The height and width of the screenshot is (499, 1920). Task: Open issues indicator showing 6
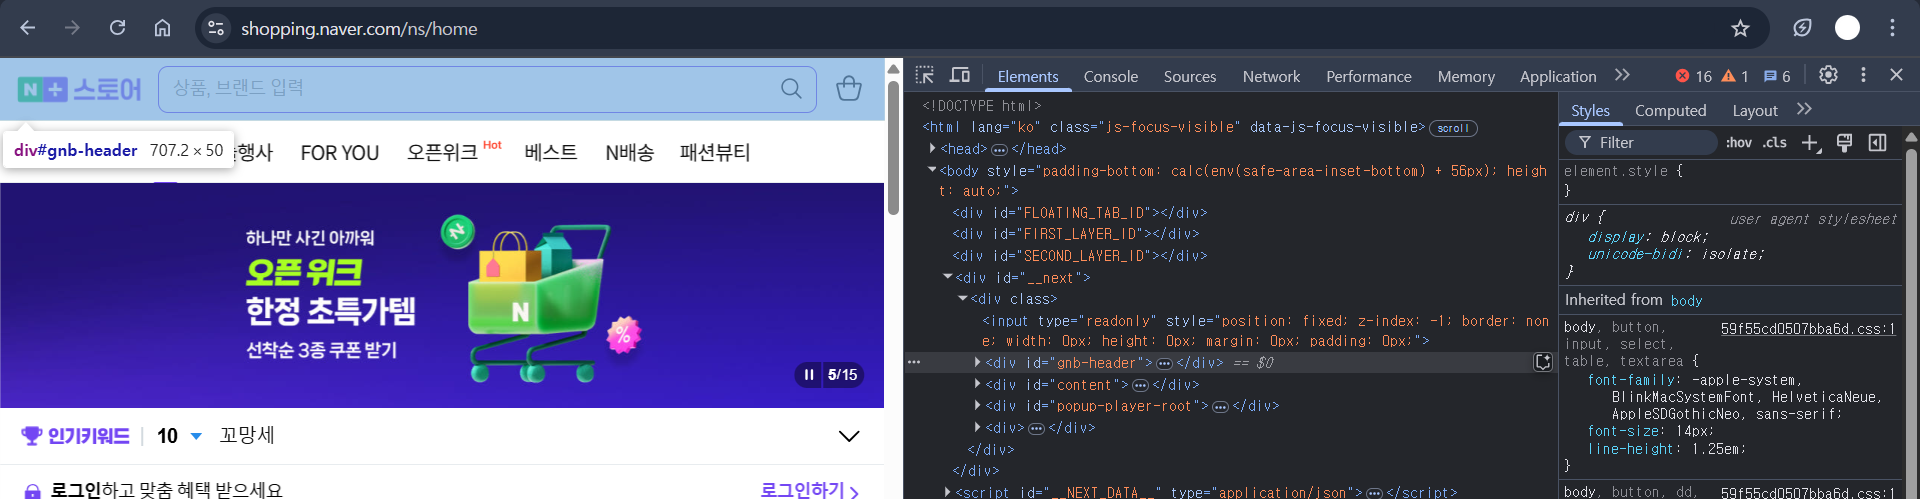pyautogui.click(x=1777, y=76)
